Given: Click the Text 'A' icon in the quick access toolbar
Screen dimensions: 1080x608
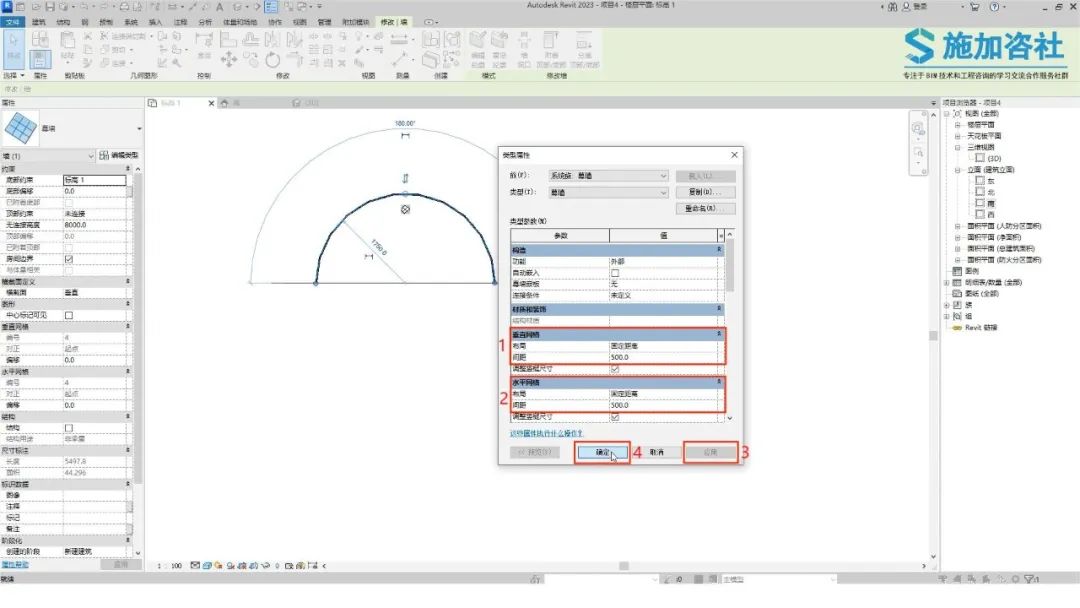Looking at the screenshot, I should click(x=220, y=7).
